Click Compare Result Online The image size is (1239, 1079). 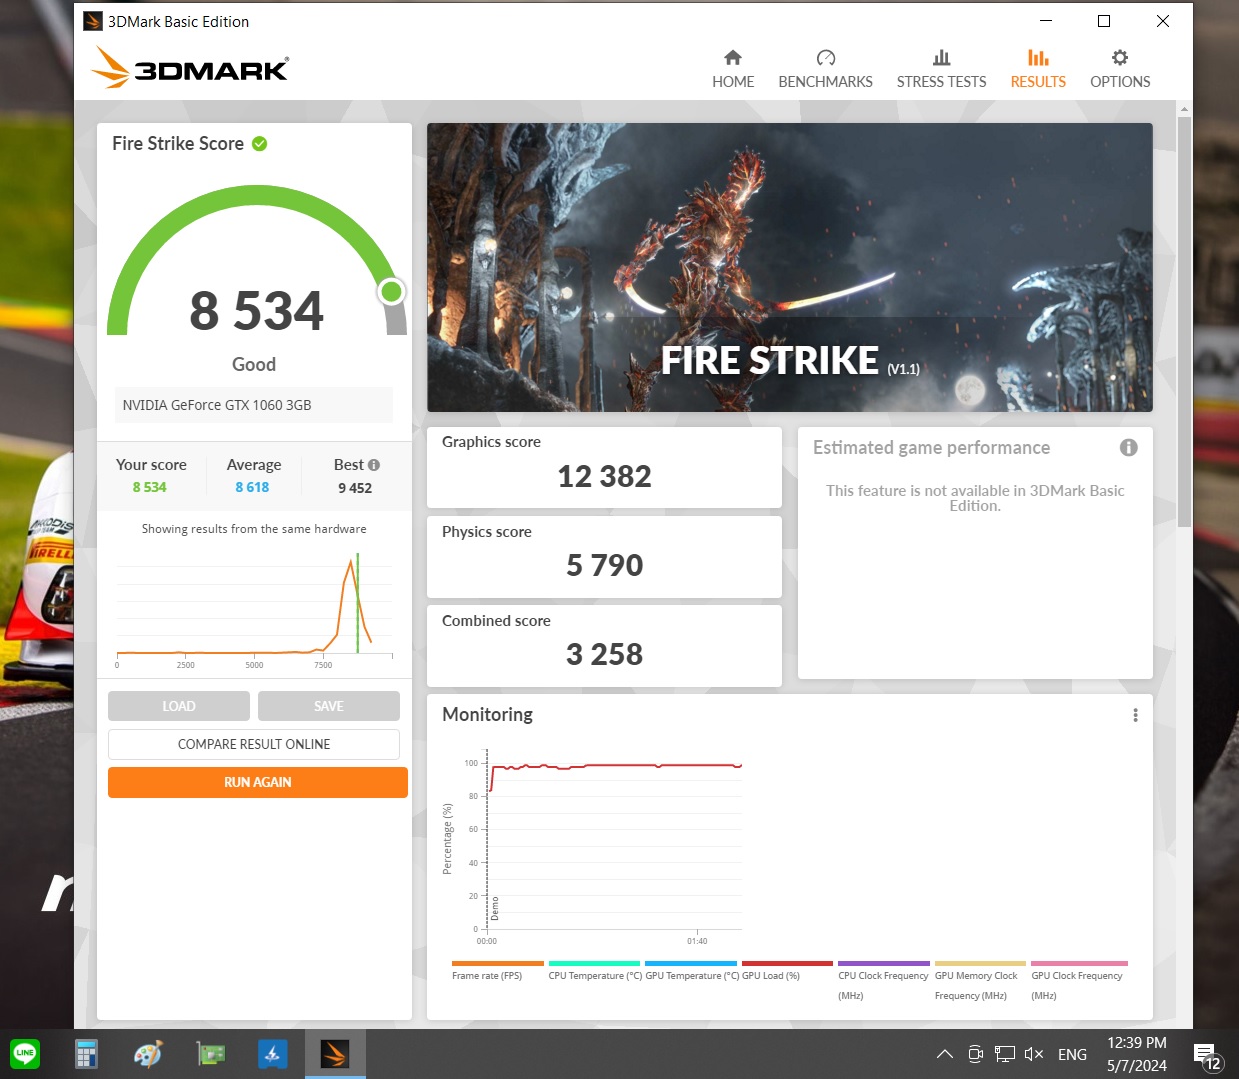[x=254, y=744]
